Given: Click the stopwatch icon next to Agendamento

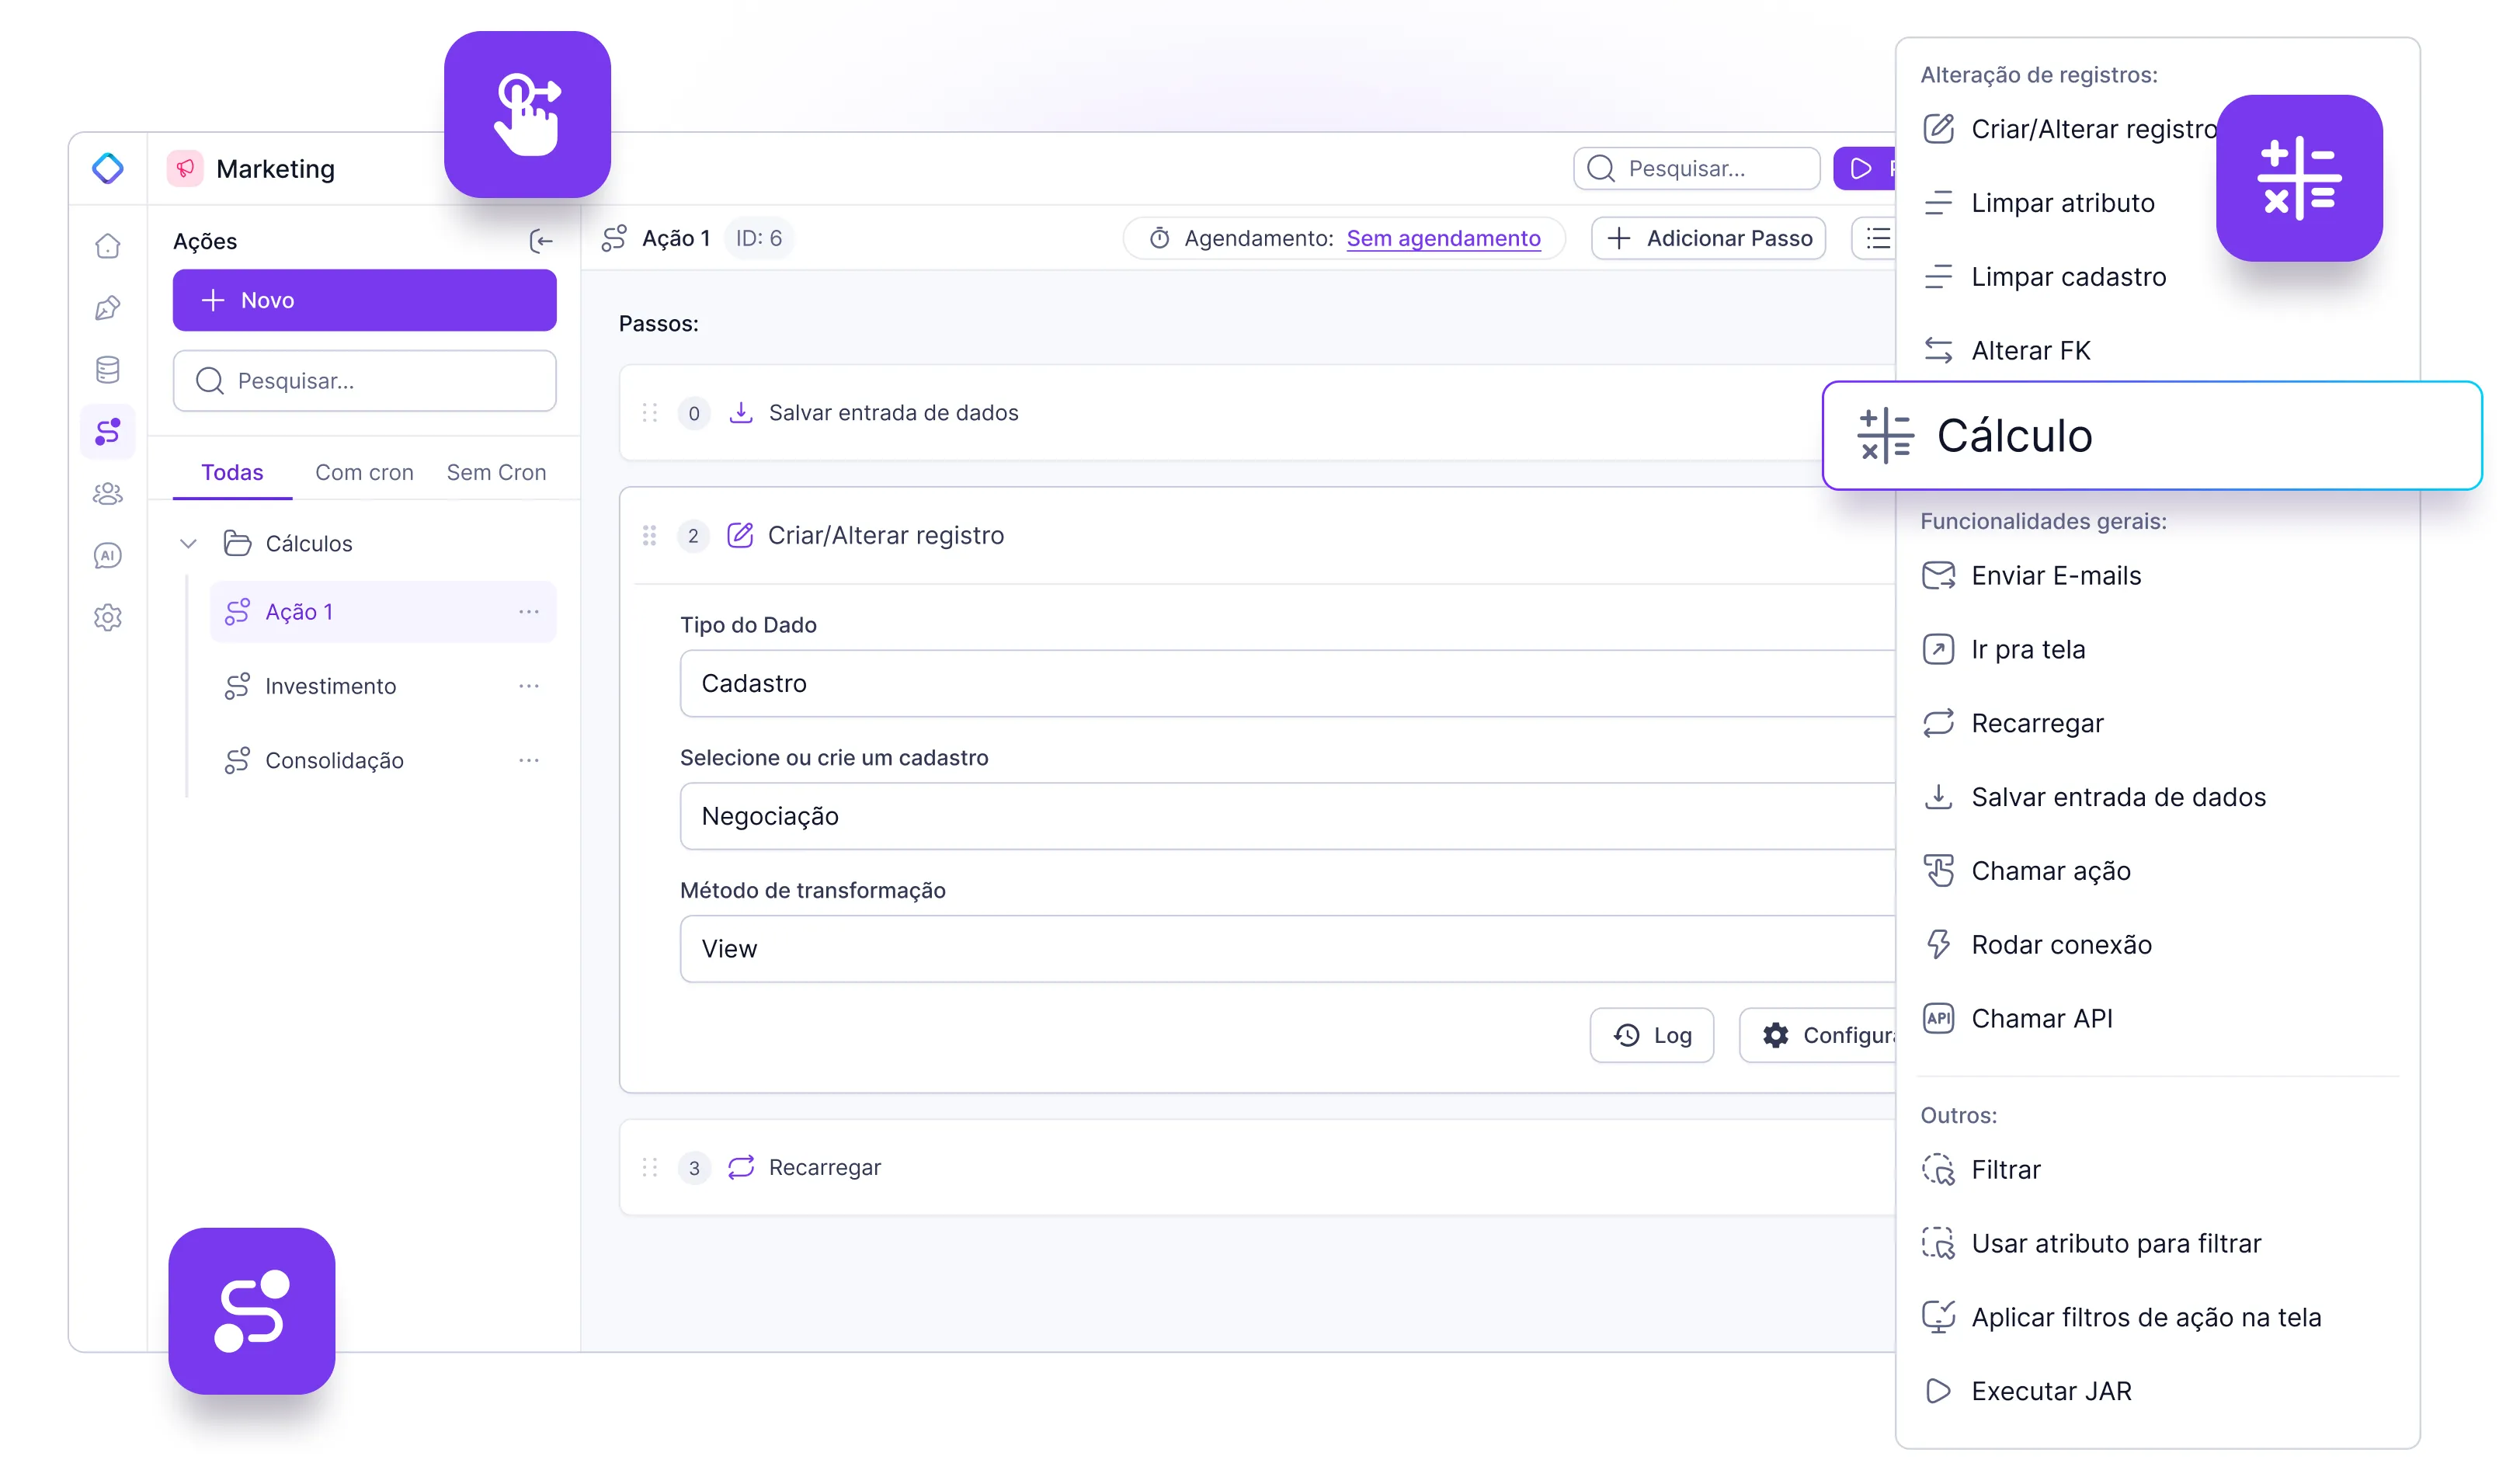Looking at the screenshot, I should (x=1159, y=238).
